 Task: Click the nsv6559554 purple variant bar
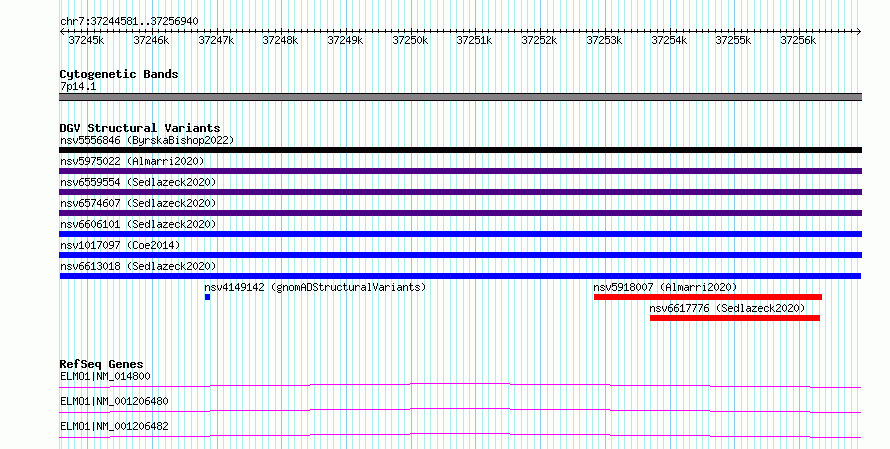click(460, 192)
